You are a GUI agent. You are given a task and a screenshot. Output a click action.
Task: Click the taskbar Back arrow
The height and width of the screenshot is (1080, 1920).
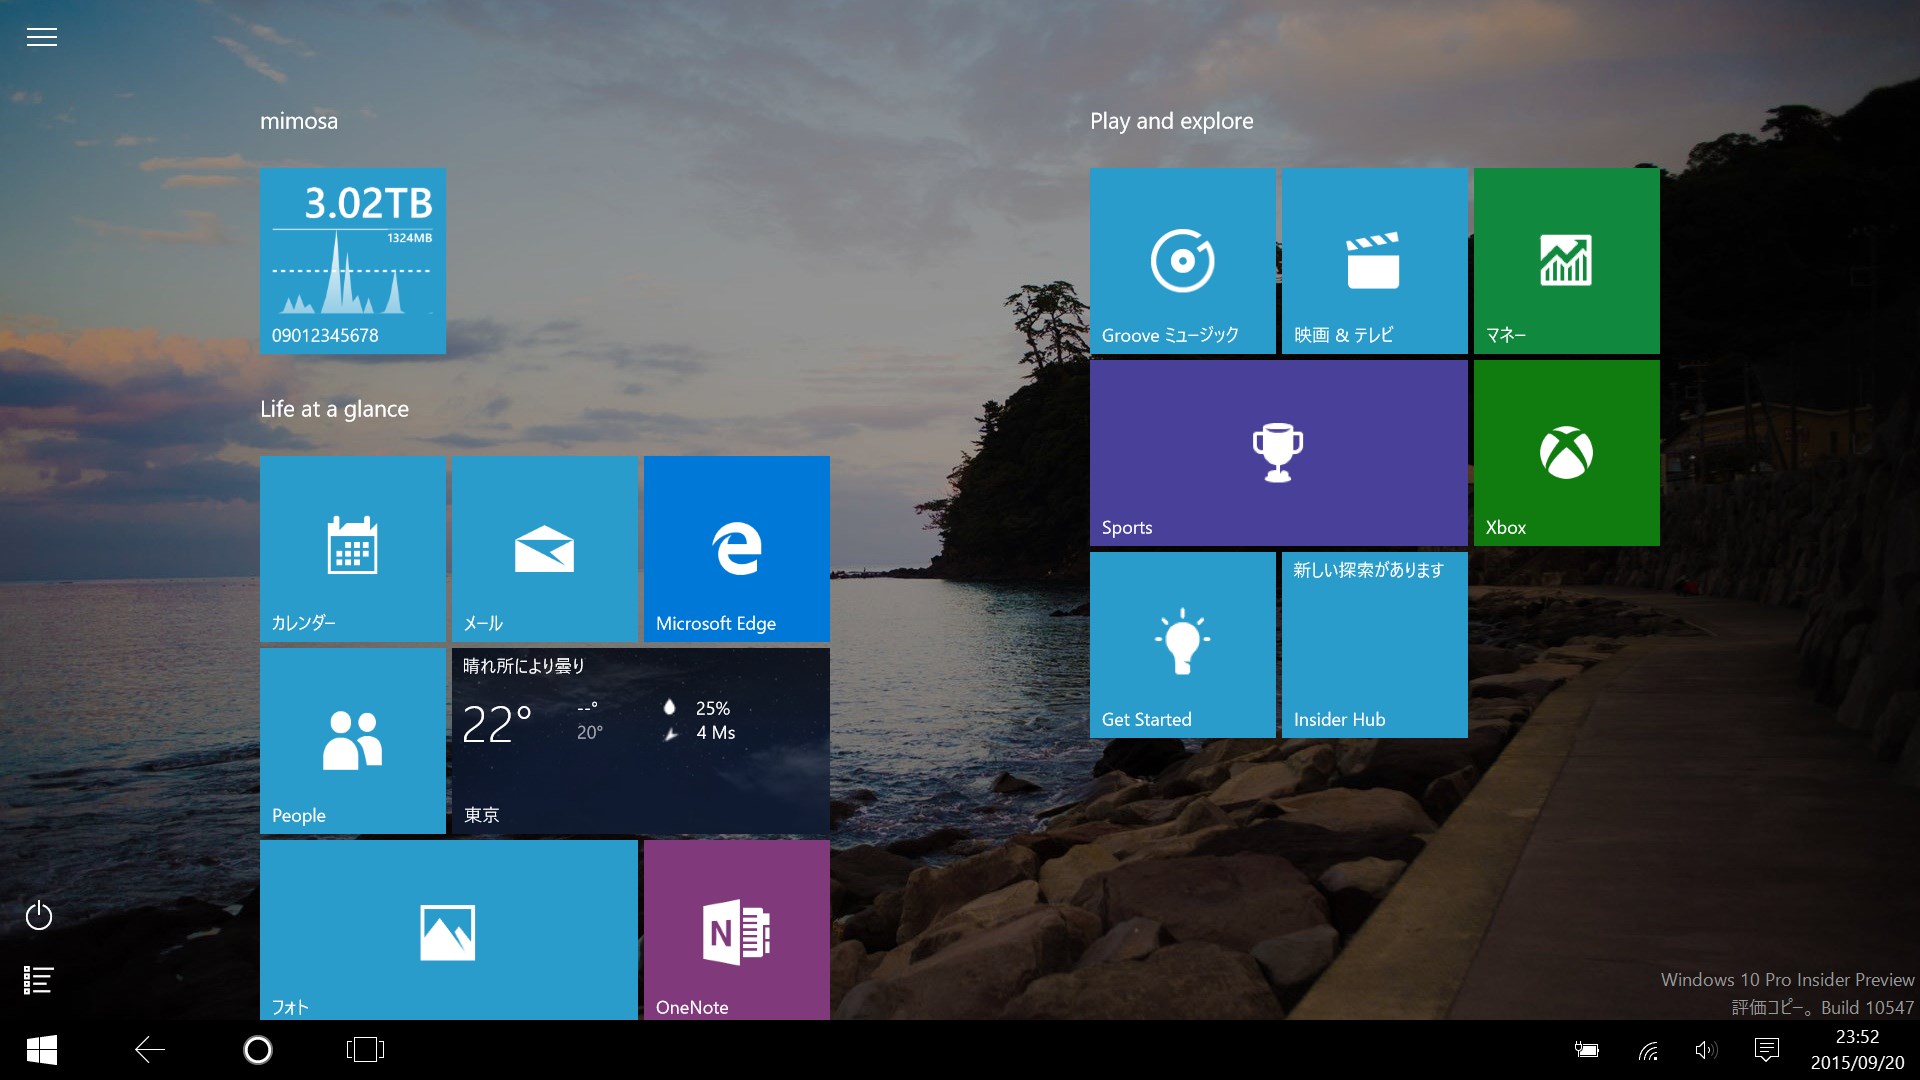click(150, 1049)
